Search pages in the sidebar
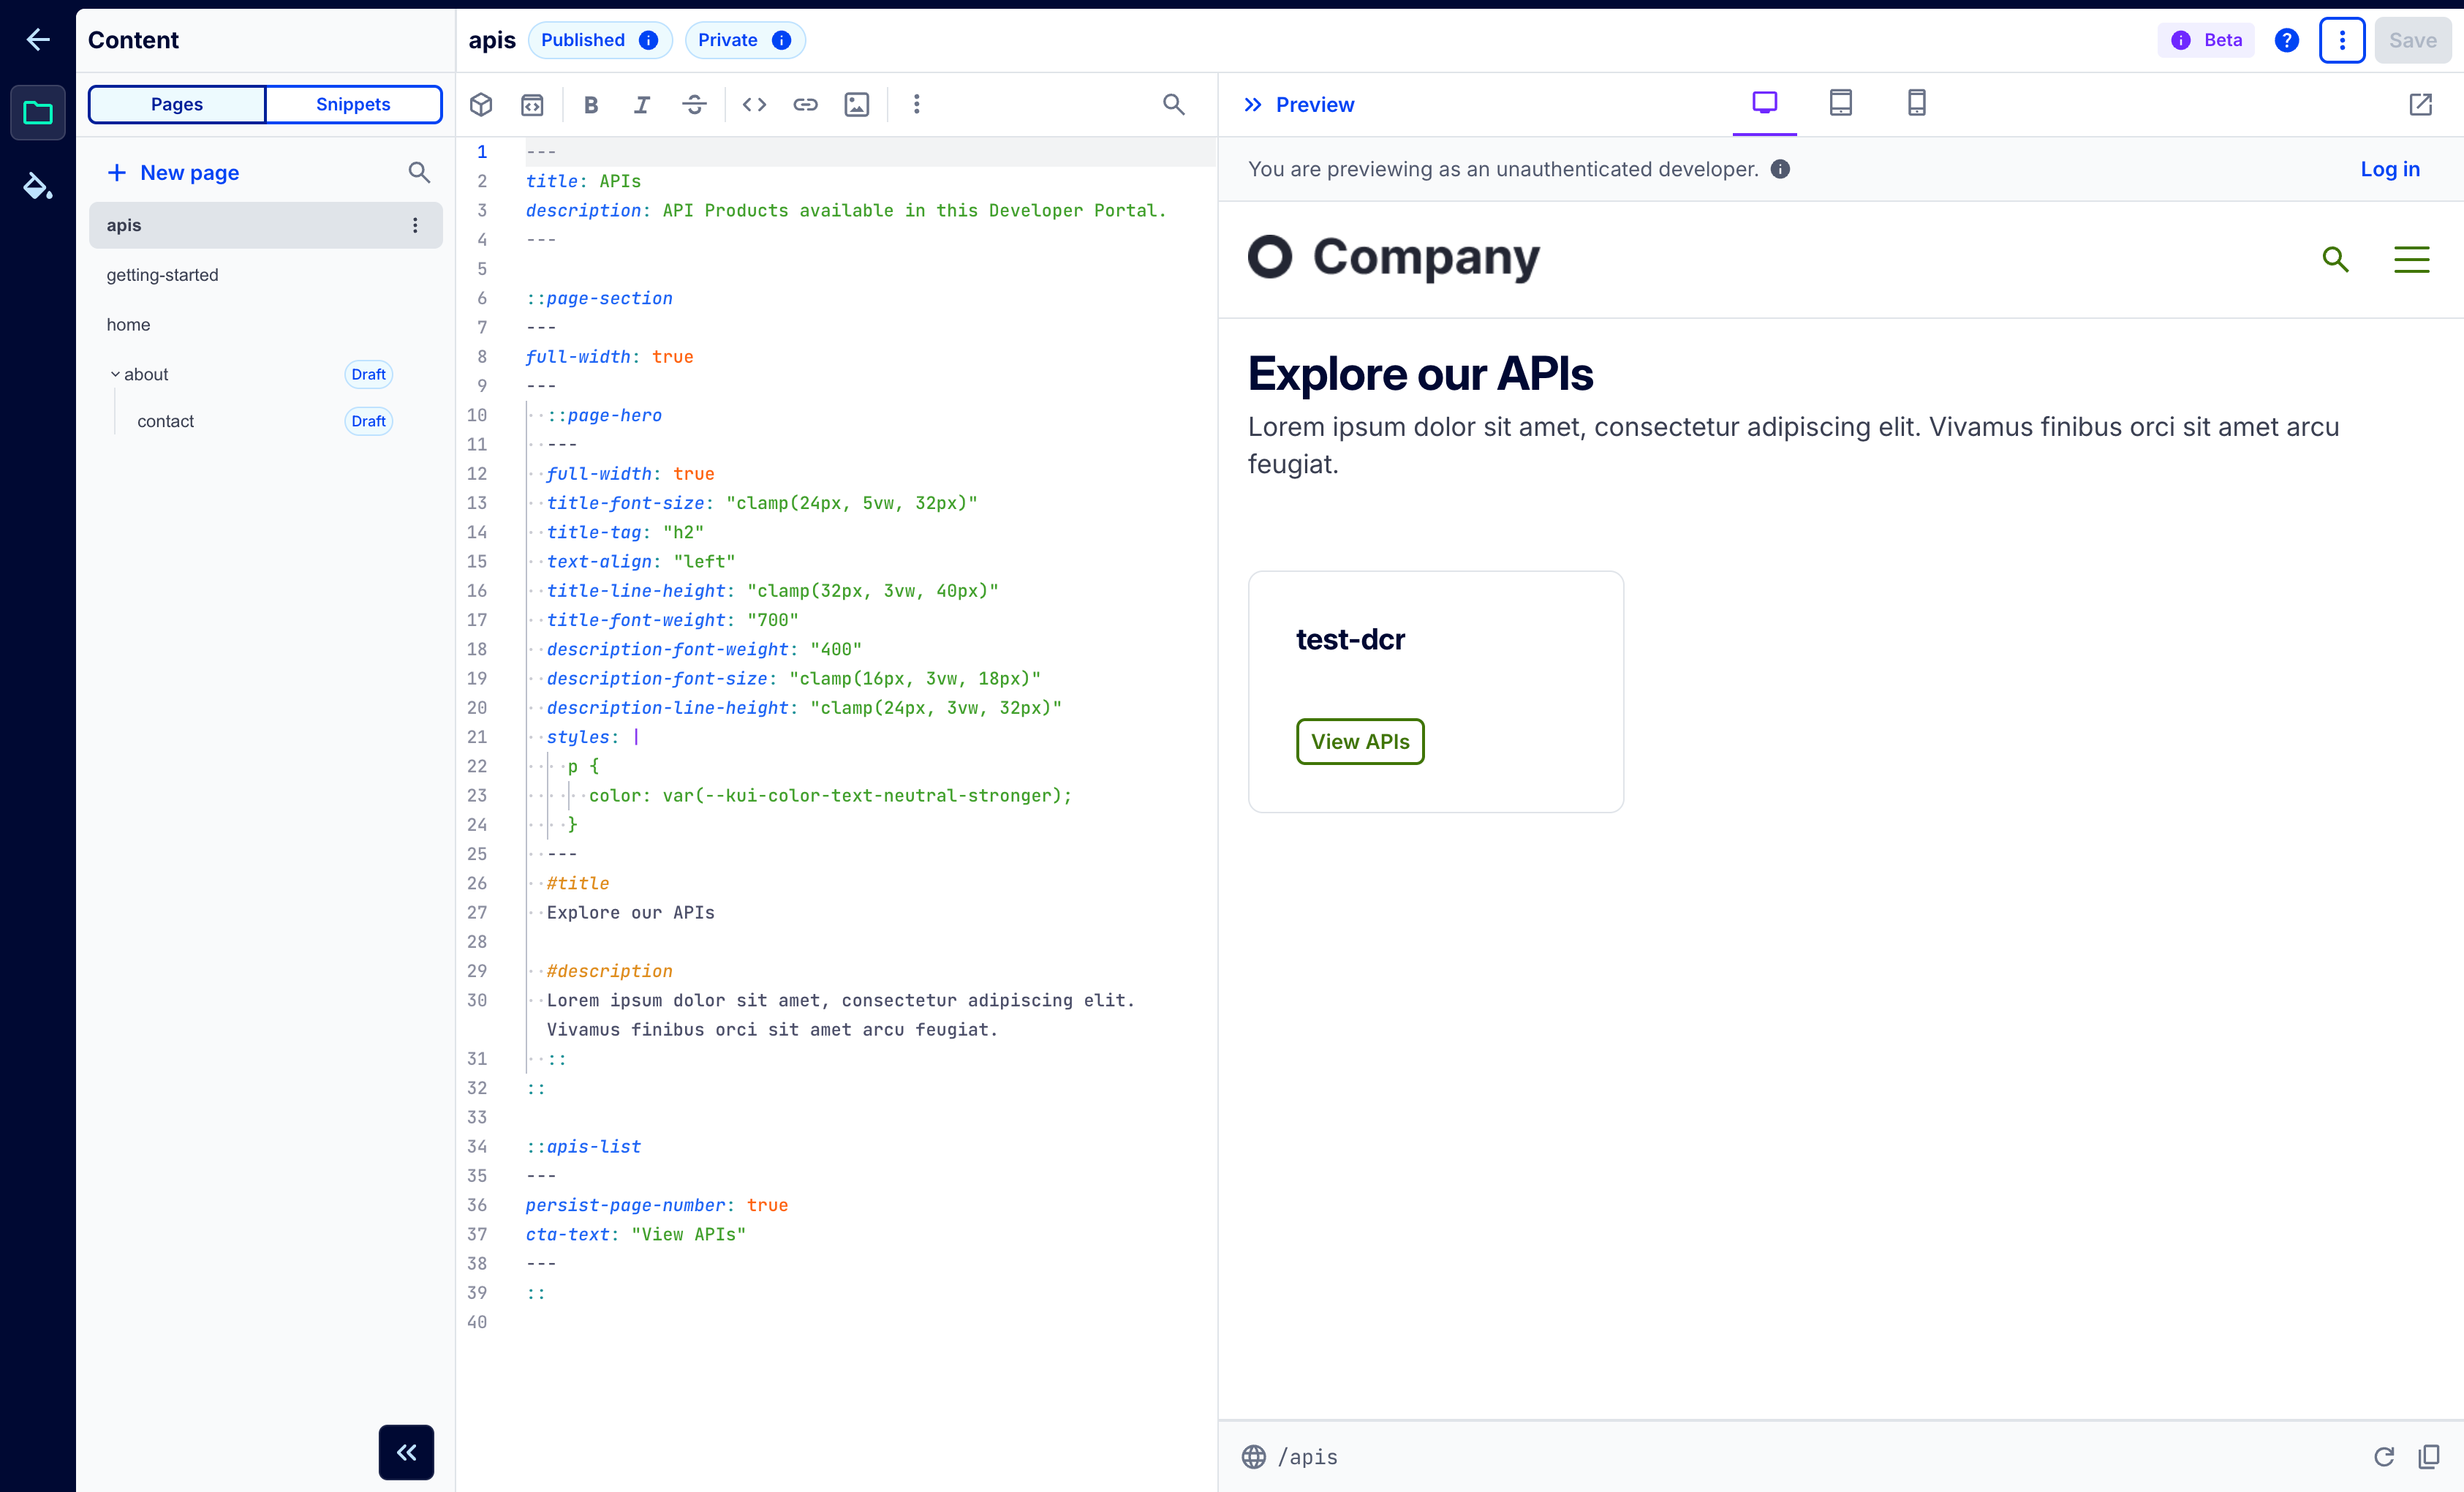2464x1492 pixels. [x=419, y=172]
